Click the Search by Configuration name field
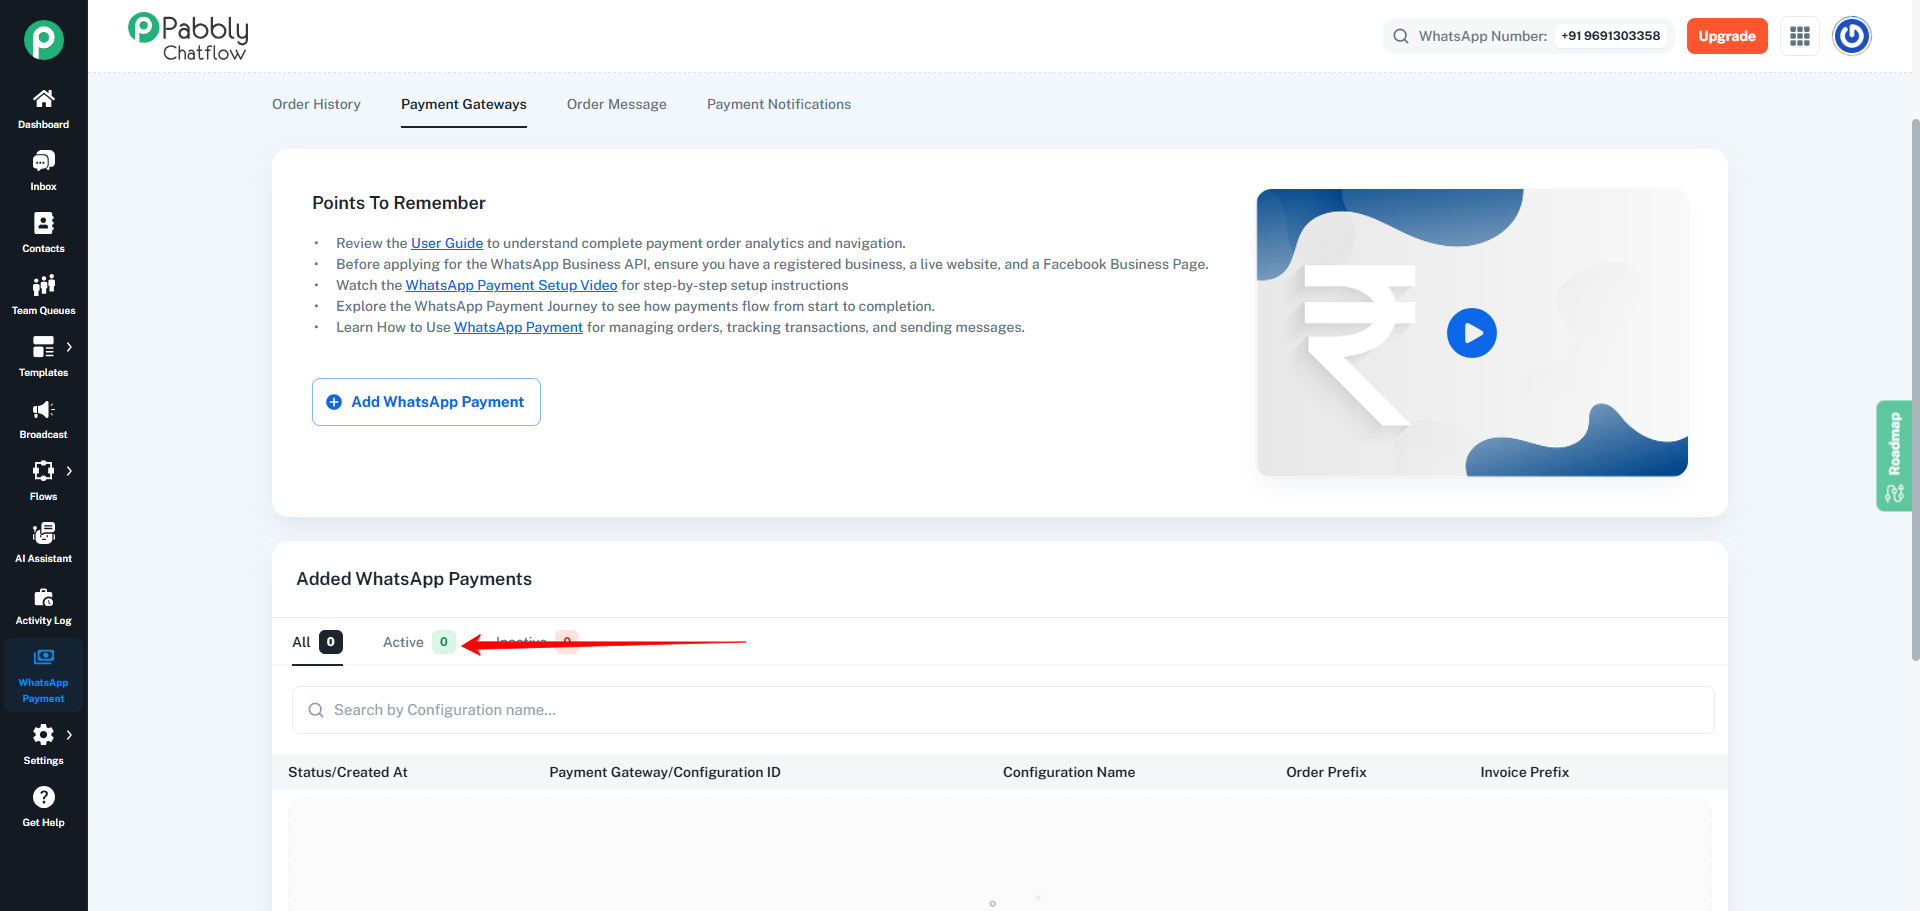The width and height of the screenshot is (1920, 911). point(1003,710)
